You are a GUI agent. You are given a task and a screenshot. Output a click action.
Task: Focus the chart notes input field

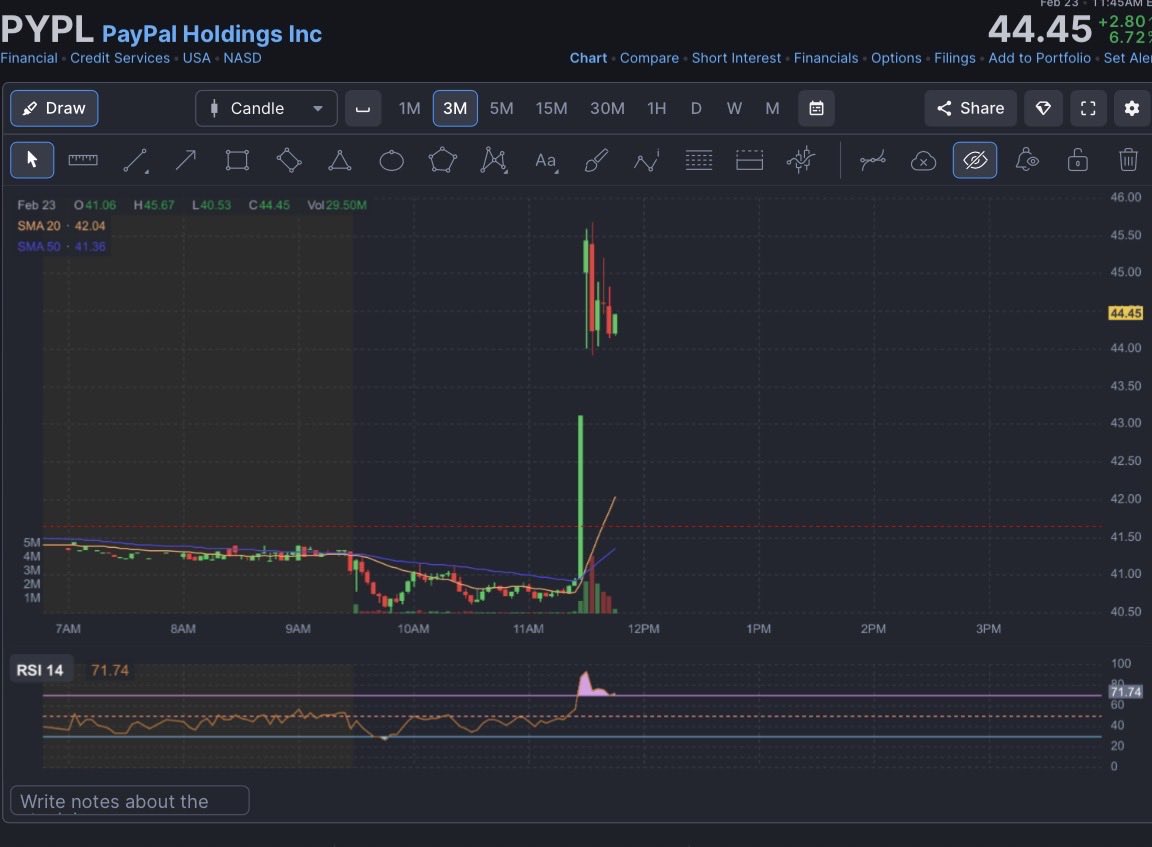click(130, 801)
